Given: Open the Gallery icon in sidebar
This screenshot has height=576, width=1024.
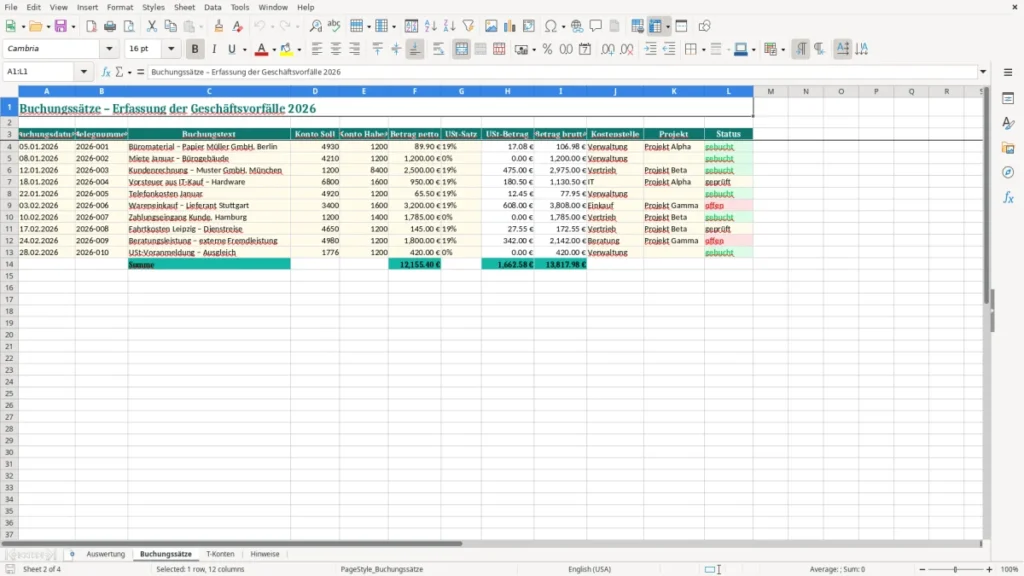Looking at the screenshot, I should point(1008,148).
